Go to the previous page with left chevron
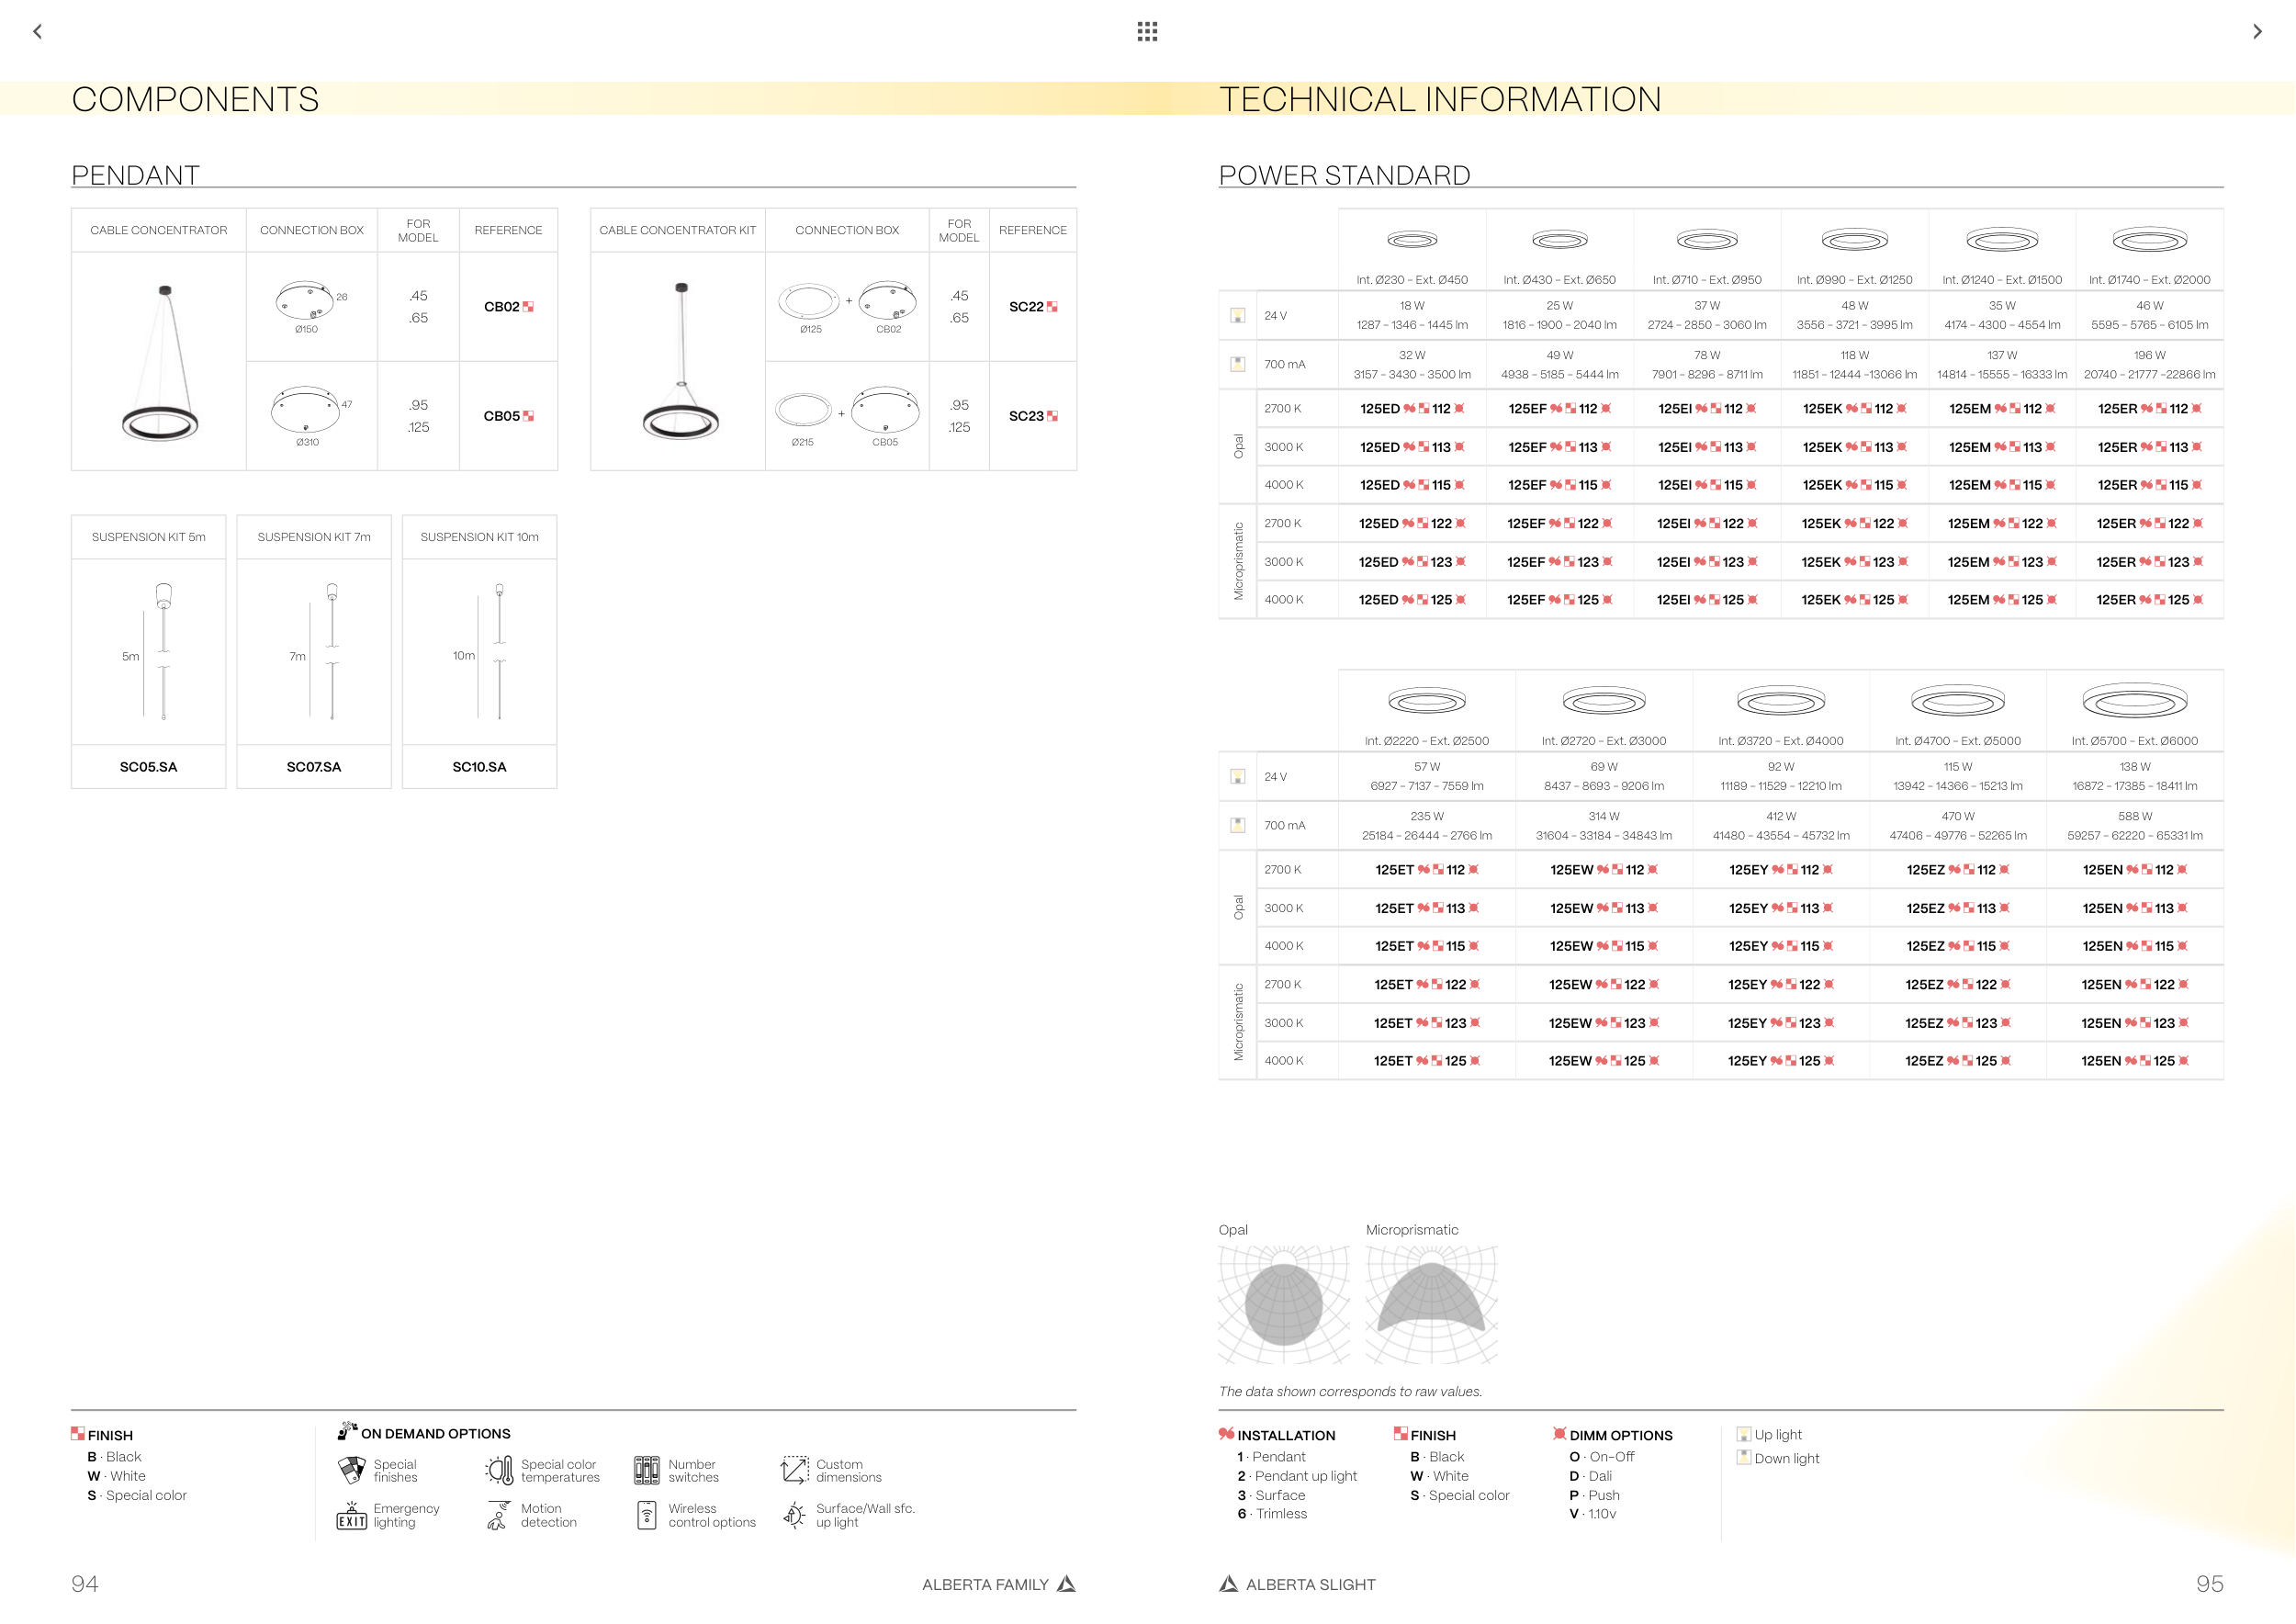Image resolution: width=2296 pixels, height=1624 pixels. point(38,32)
